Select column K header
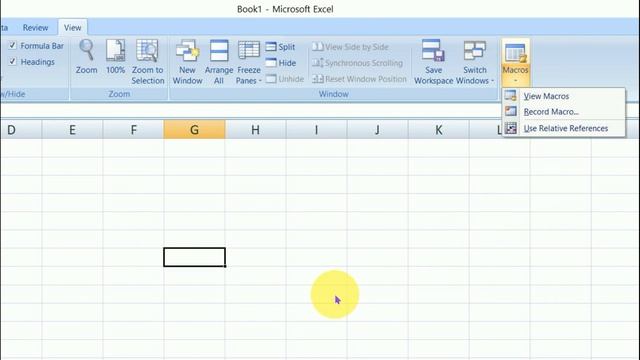 (439, 130)
